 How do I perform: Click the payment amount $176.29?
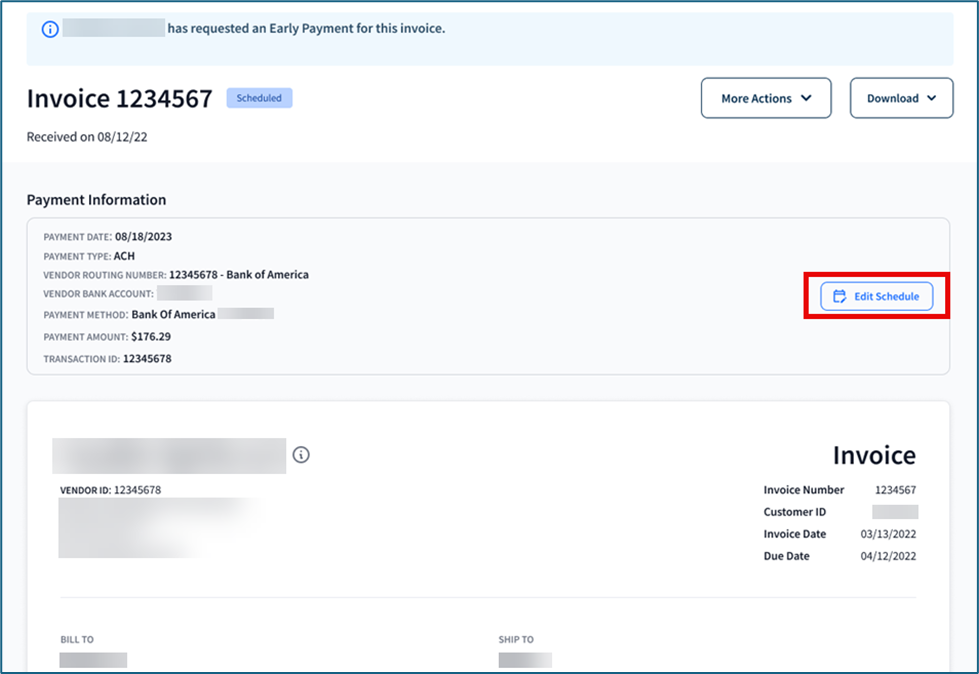click(x=151, y=336)
